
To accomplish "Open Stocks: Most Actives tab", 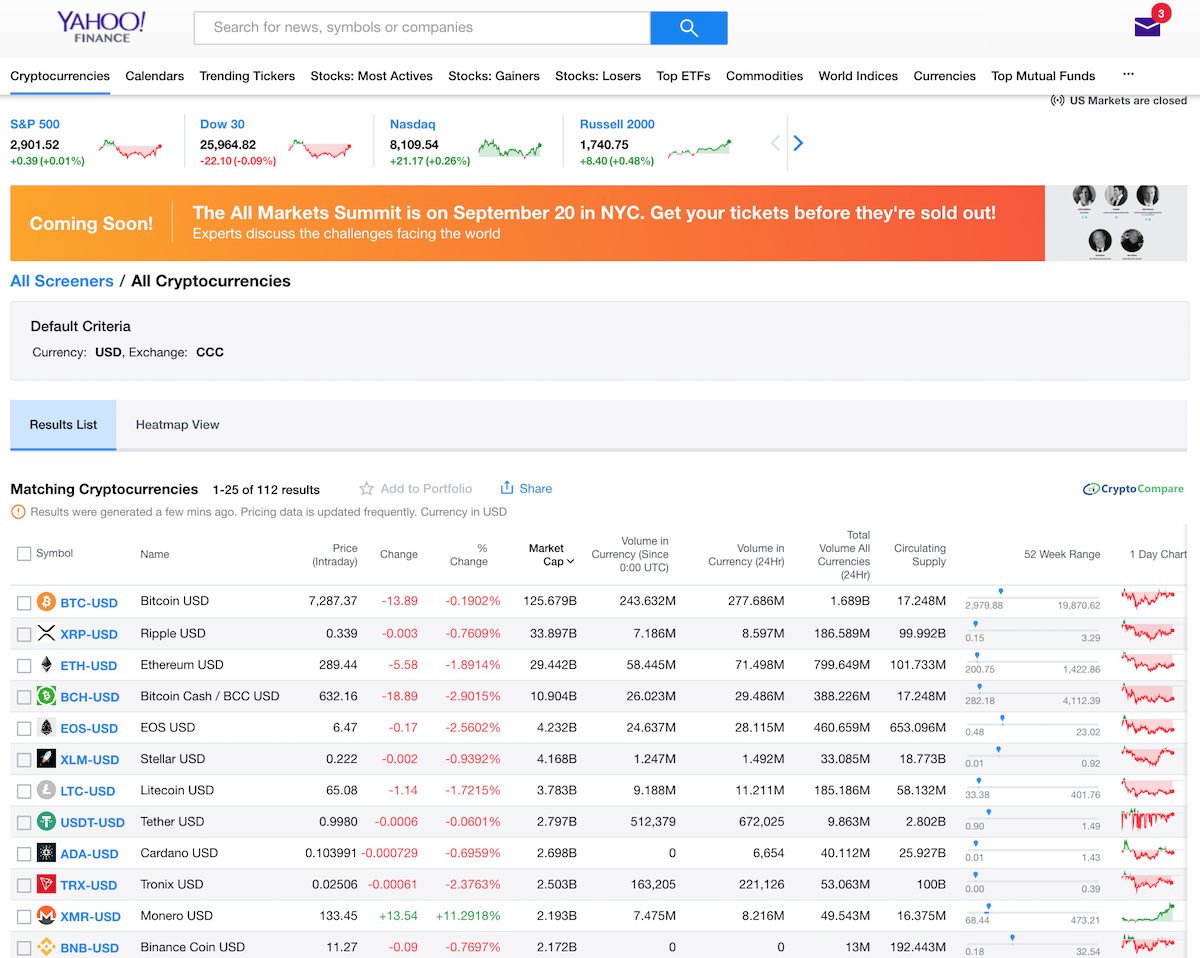I will point(372,76).
